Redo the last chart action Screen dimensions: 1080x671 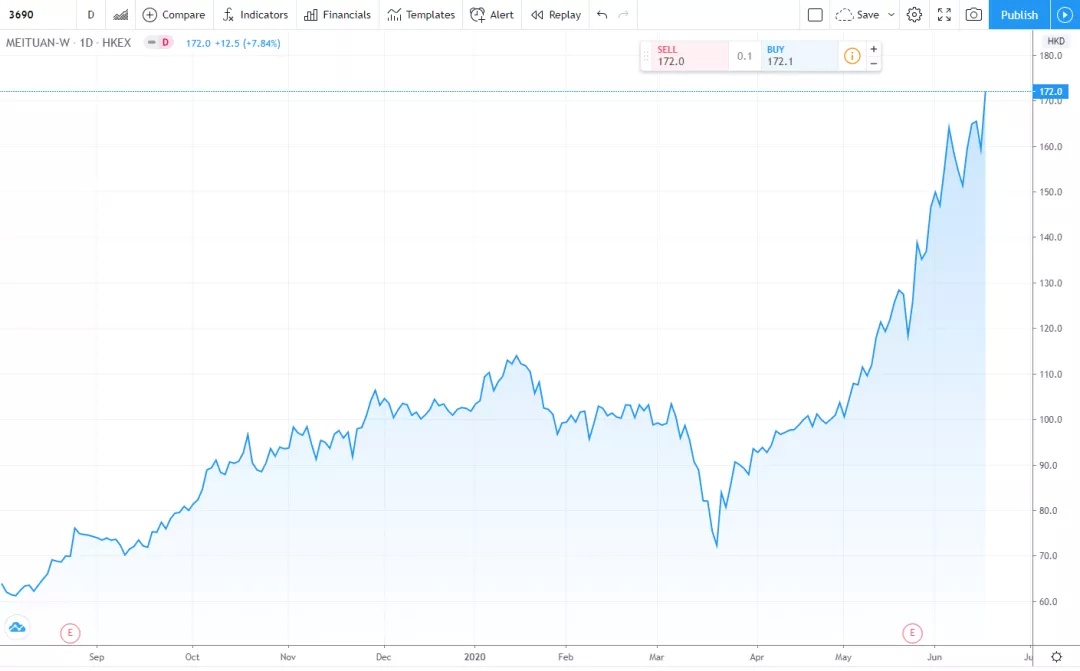(623, 14)
